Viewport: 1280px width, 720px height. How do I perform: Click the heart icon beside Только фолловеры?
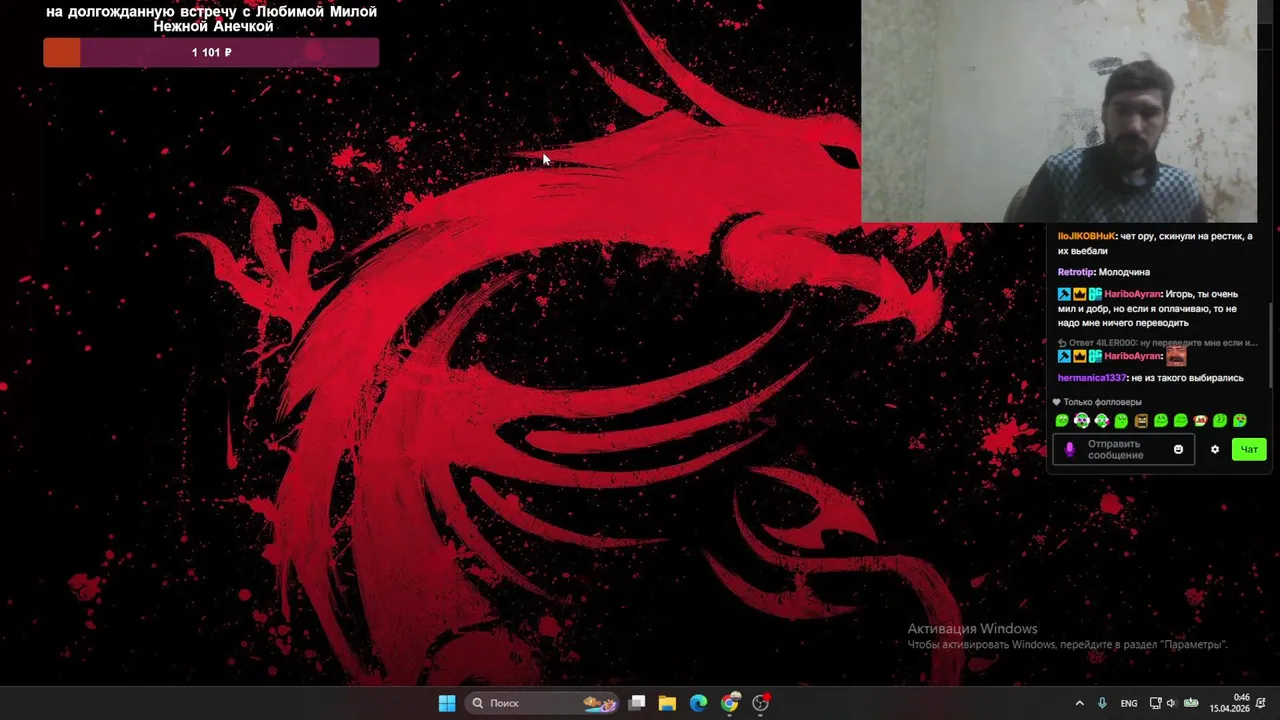[x=1057, y=402]
